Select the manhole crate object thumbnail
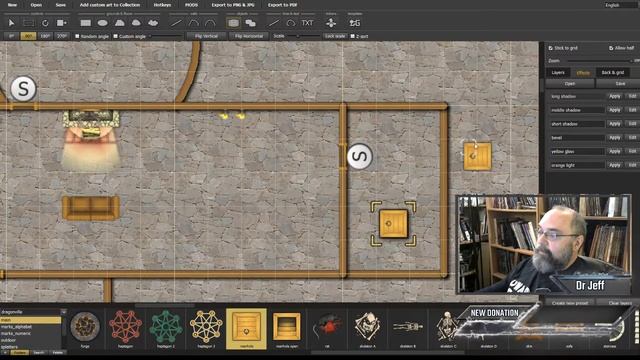This screenshot has height=360, width=640. click(x=246, y=329)
